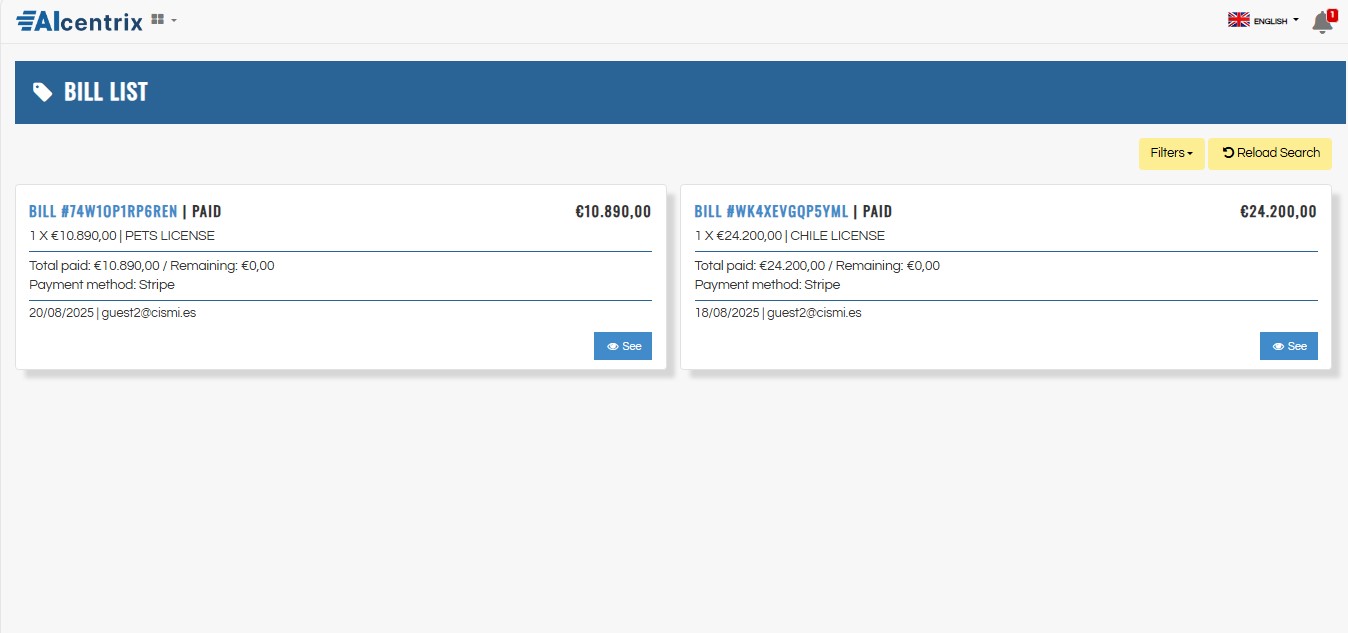This screenshot has width=1348, height=633.
Task: Open the apps grid icon menu
Action: [x=157, y=19]
